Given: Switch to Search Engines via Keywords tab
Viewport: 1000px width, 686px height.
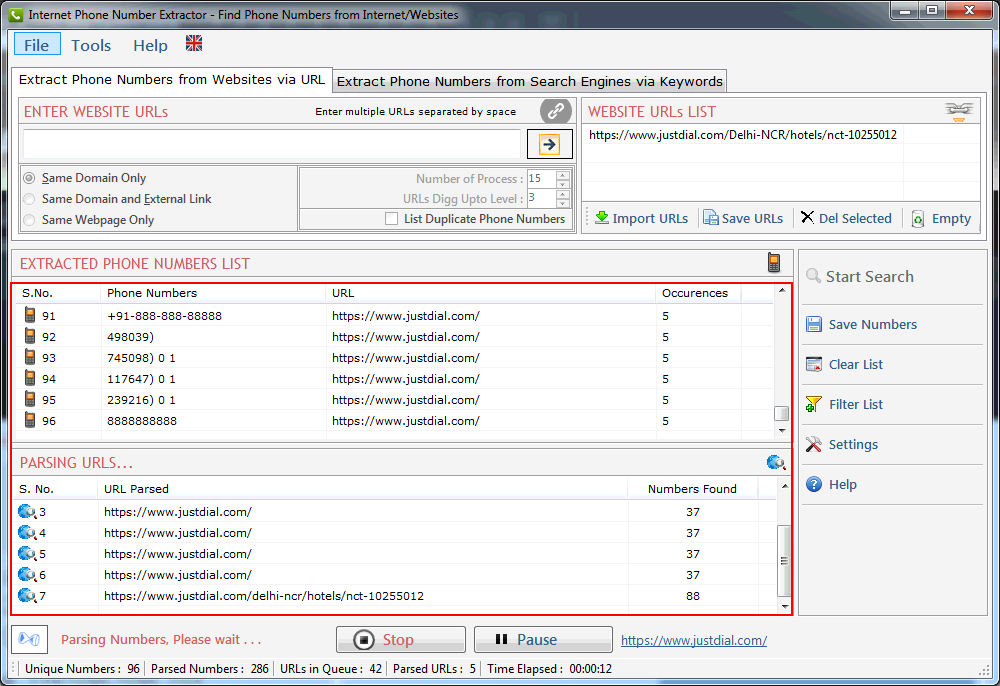Looking at the screenshot, I should coord(529,82).
